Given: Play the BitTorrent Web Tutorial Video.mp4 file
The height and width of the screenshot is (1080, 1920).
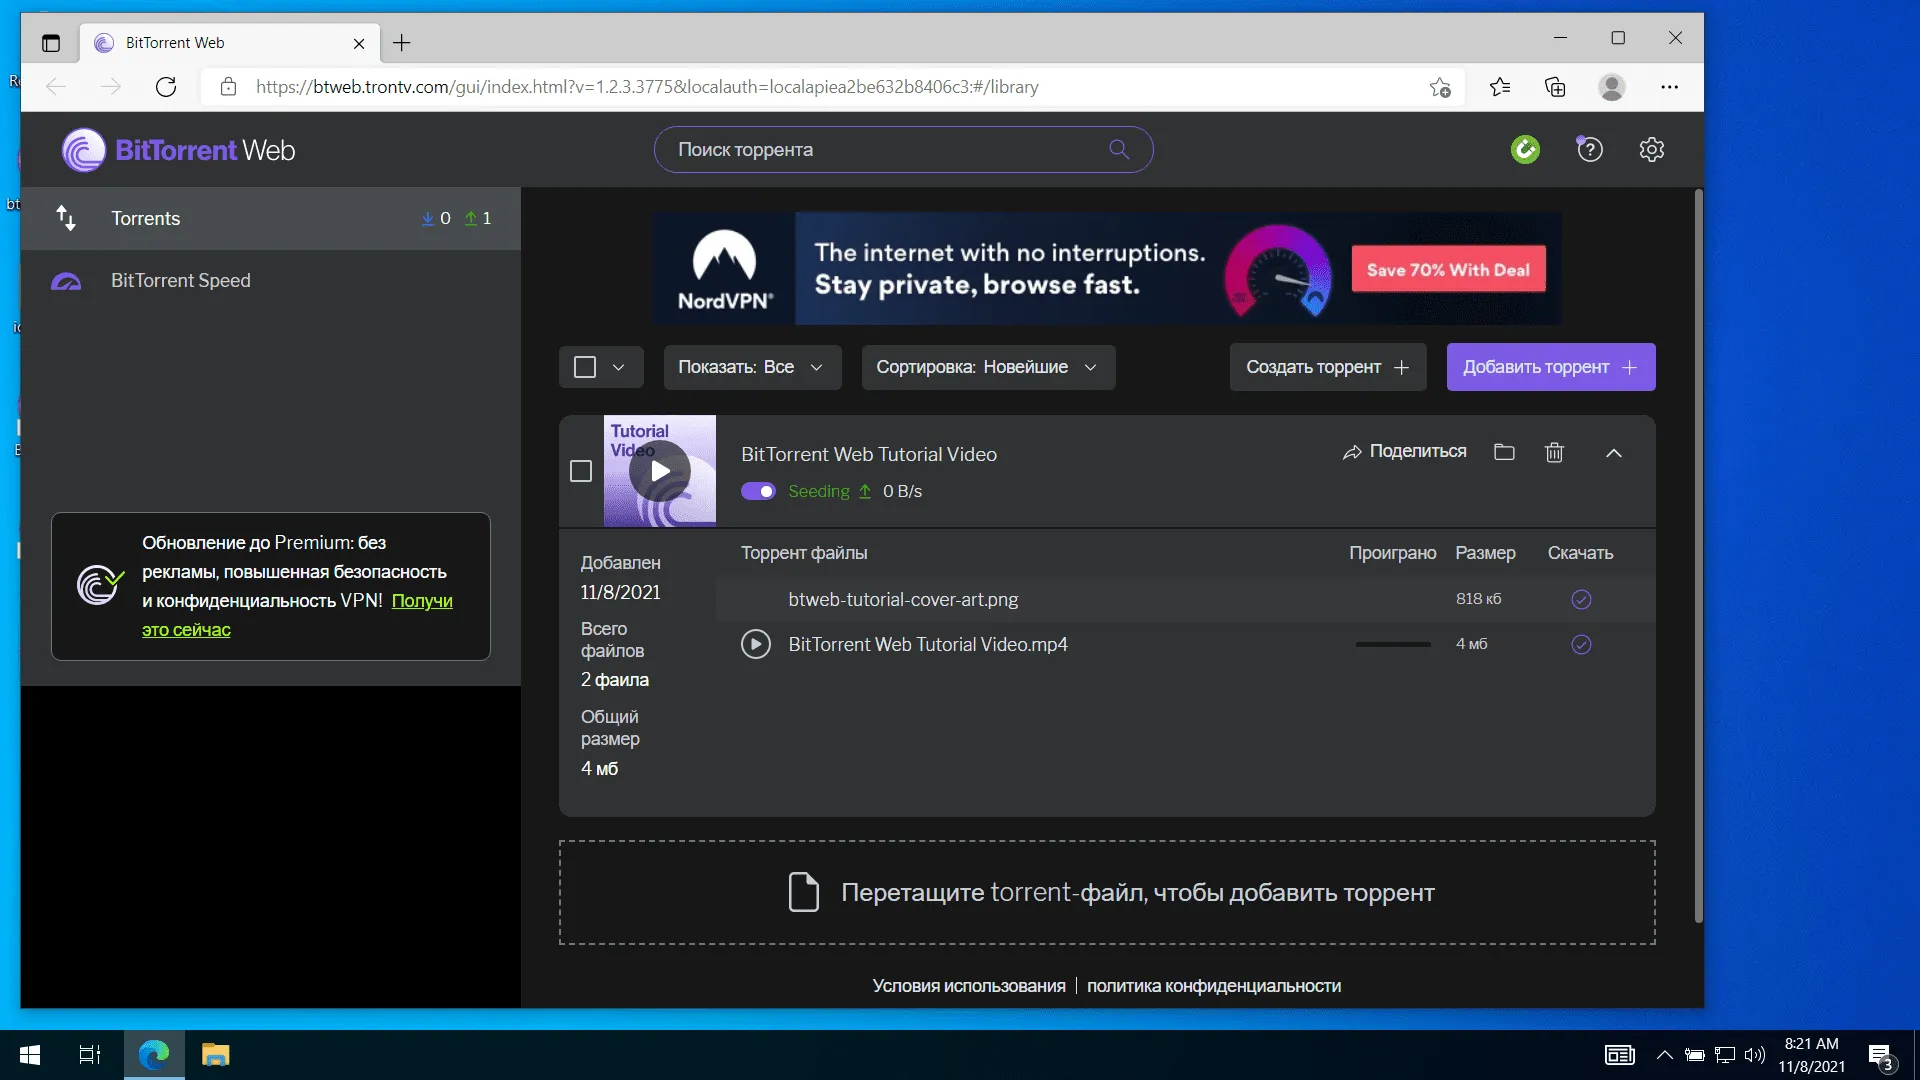Looking at the screenshot, I should pos(756,644).
